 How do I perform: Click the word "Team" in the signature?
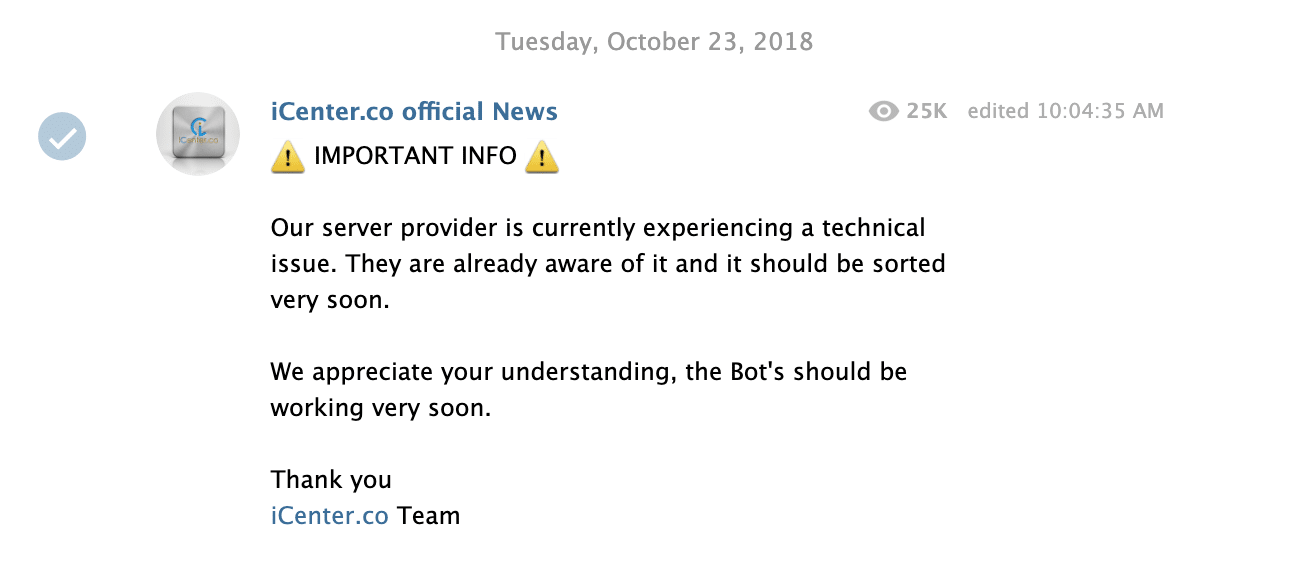pos(429,516)
